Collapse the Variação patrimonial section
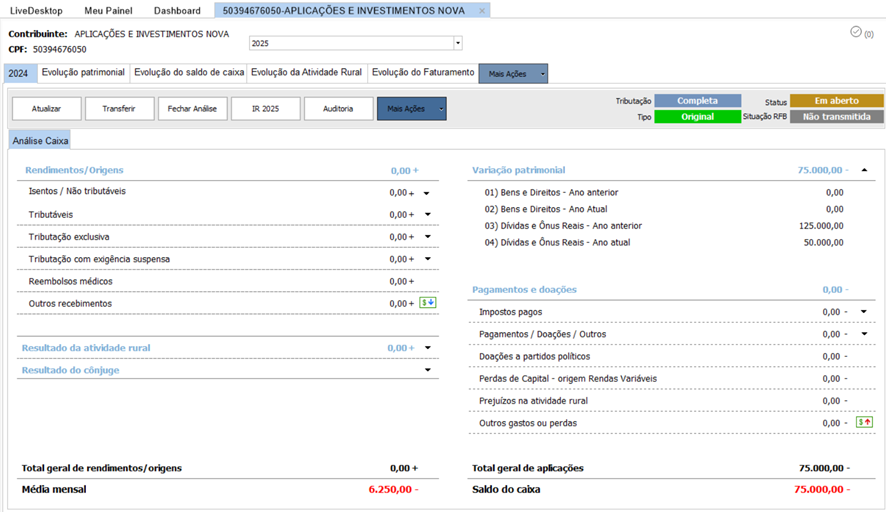886x512 pixels. tap(864, 170)
